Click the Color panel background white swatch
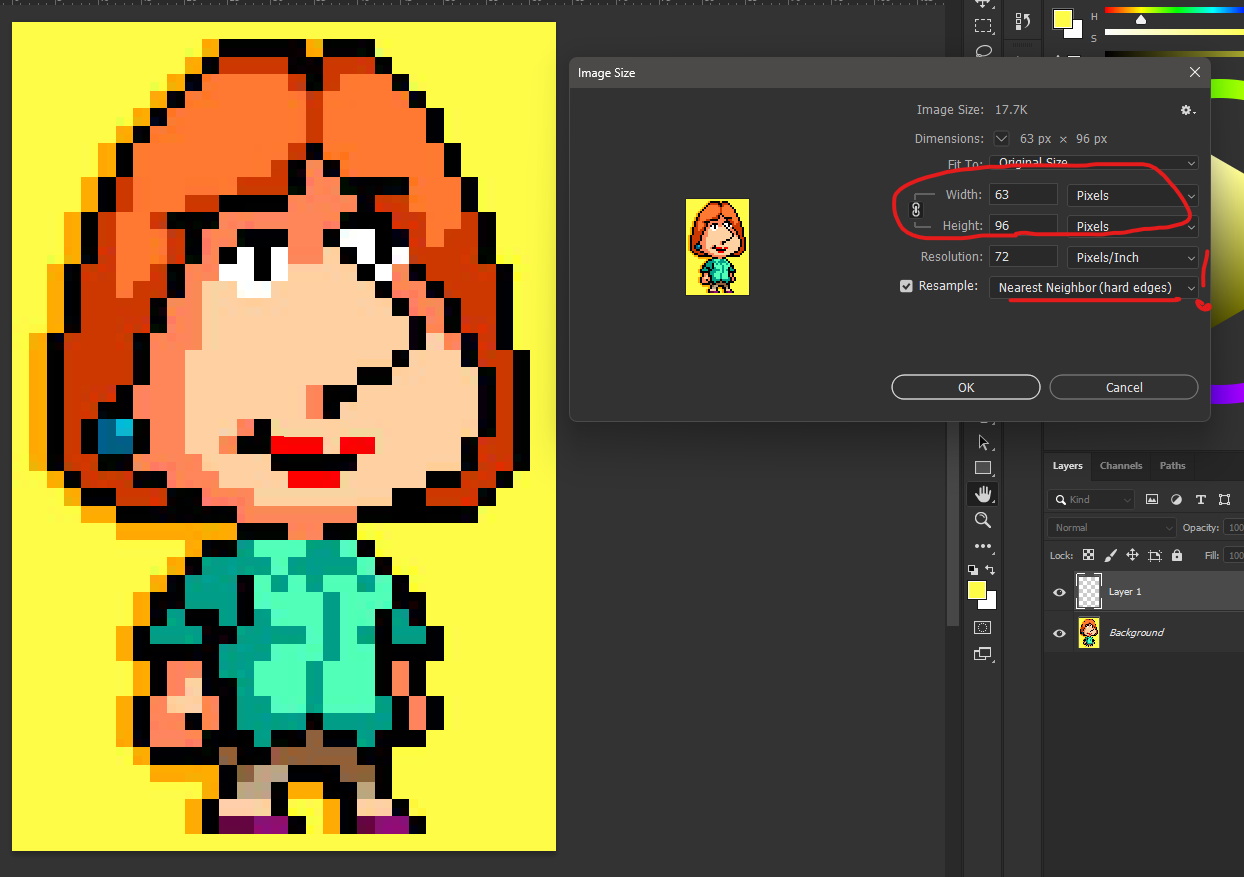Viewport: 1244px width, 877px height. (x=1076, y=31)
